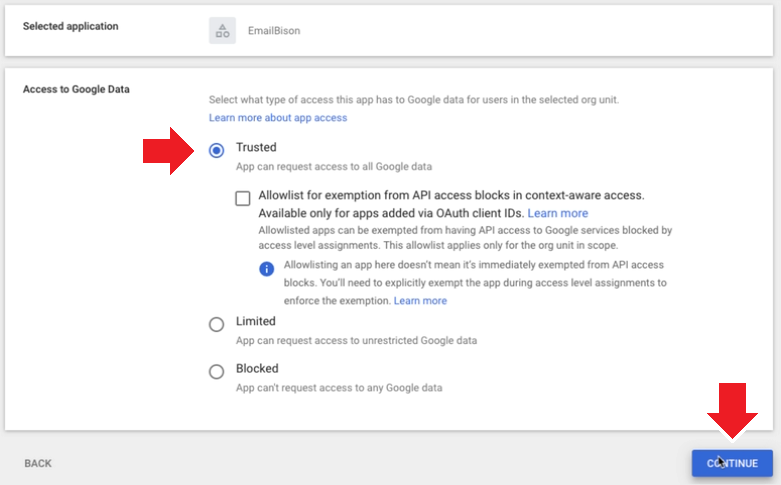The image size is (781, 485).
Task: Click the Access to Google Data heading
Action: tap(76, 89)
